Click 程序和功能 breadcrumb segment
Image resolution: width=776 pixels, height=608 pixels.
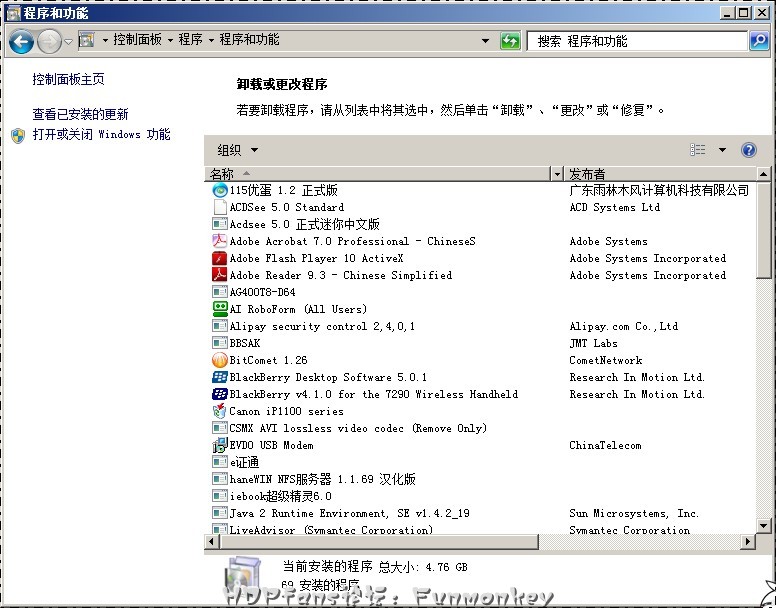coord(249,40)
